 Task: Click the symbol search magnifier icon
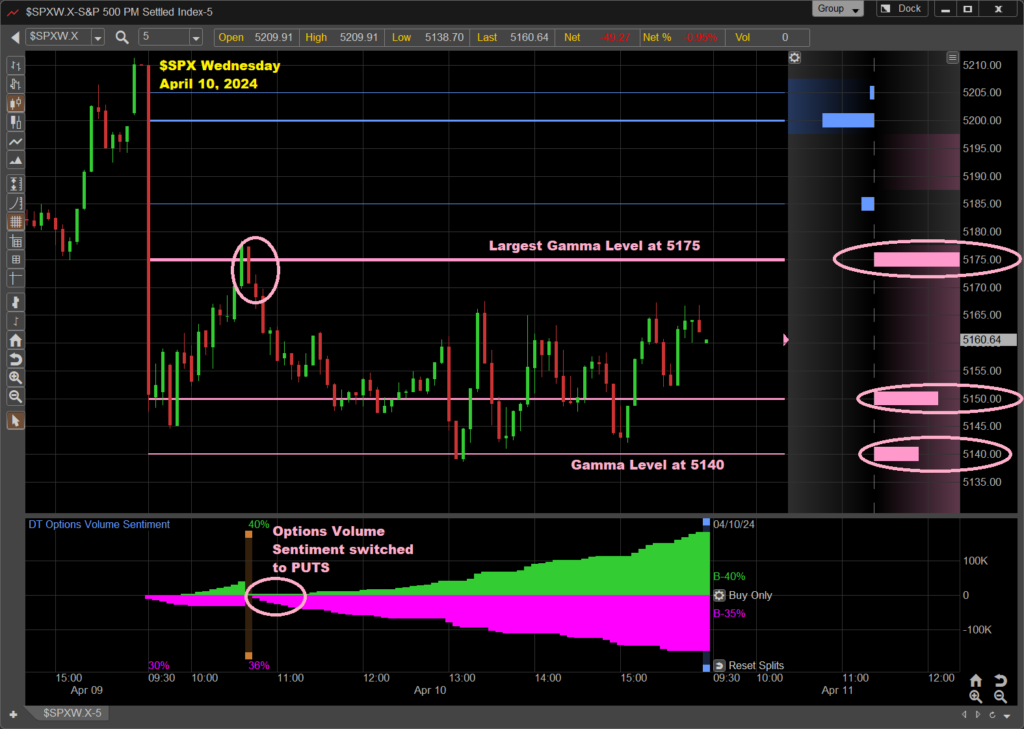coord(122,37)
